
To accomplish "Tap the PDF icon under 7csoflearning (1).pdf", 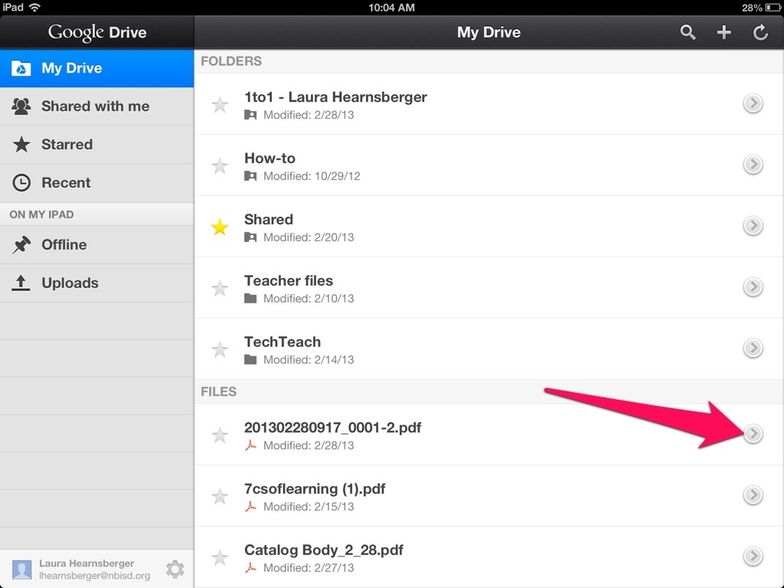I will pyautogui.click(x=251, y=507).
